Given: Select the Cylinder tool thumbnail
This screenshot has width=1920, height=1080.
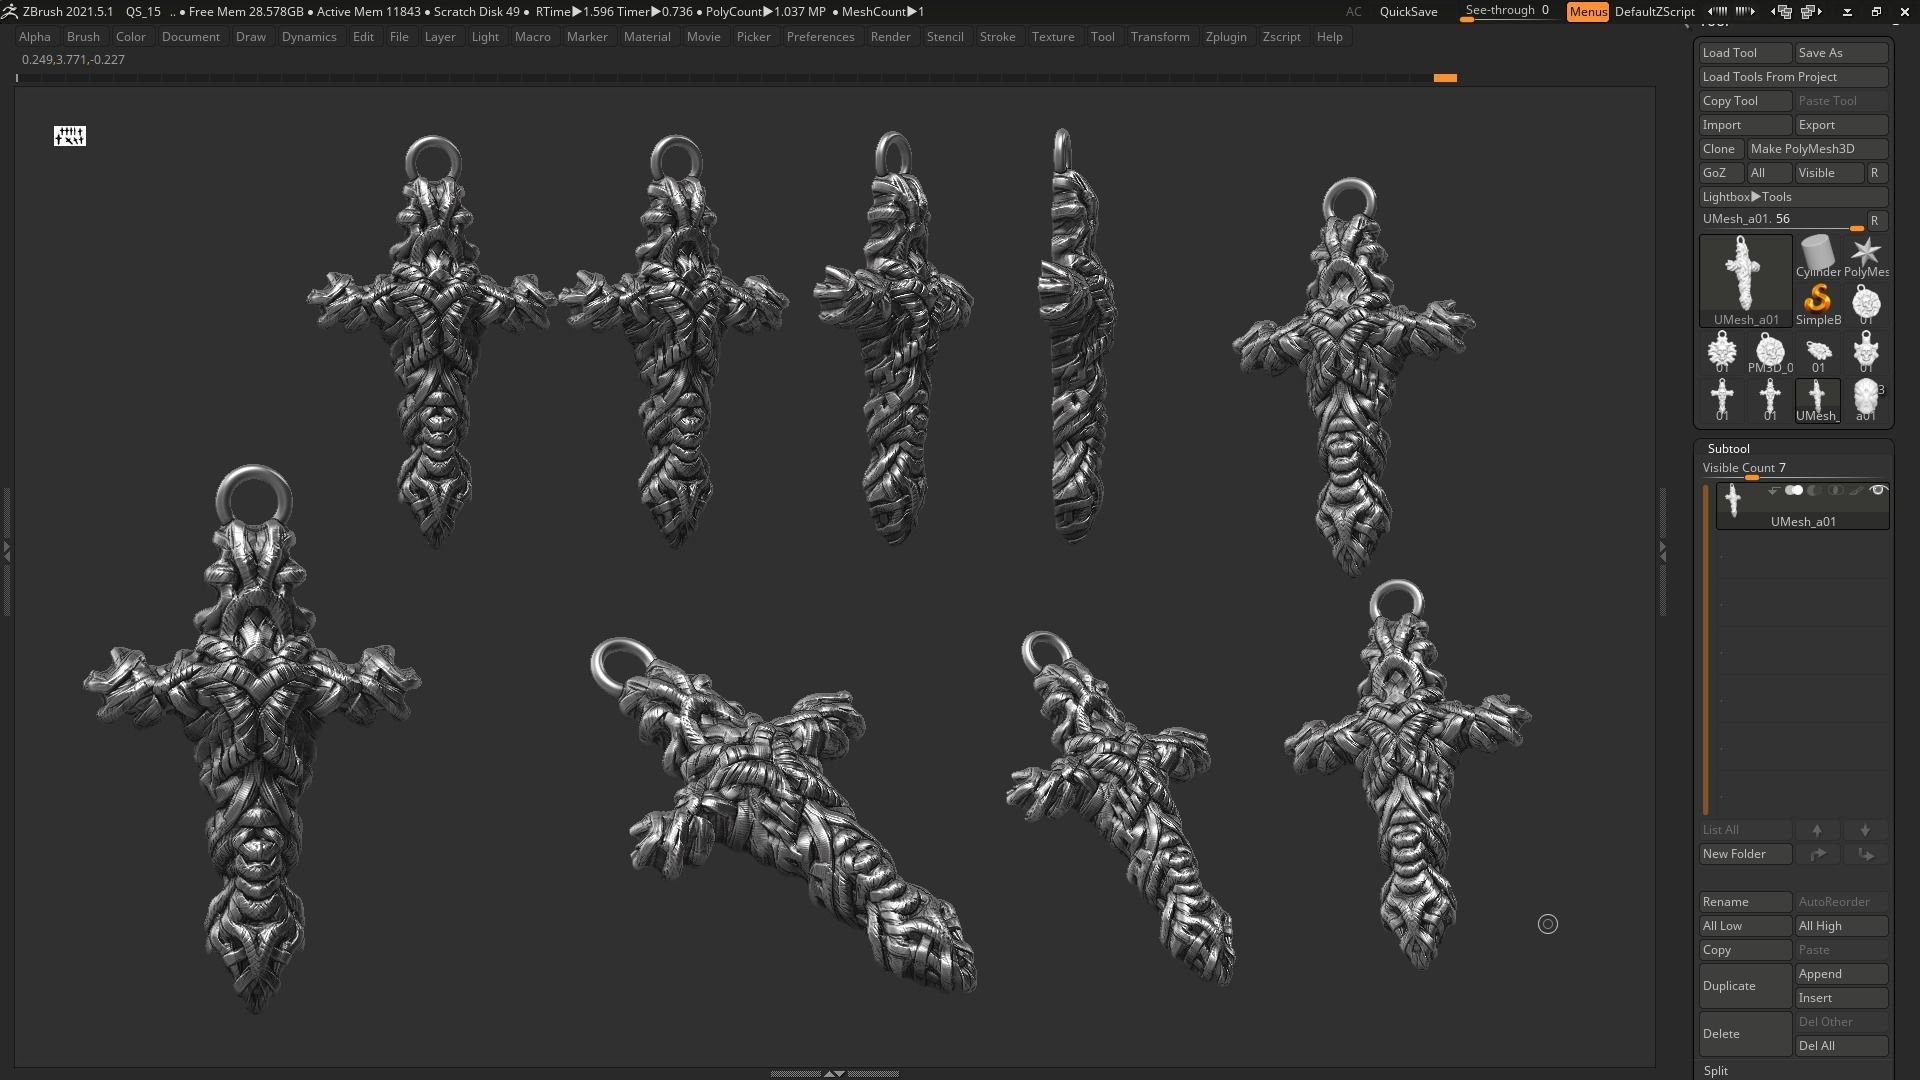Looking at the screenshot, I should 1817,255.
